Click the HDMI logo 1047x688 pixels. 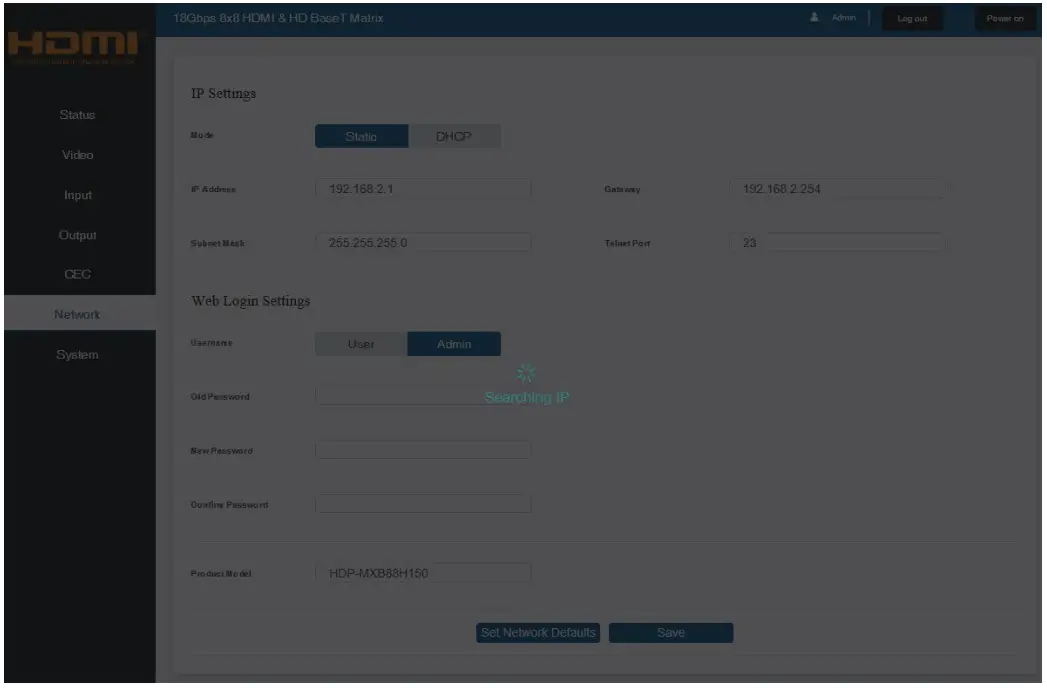(73, 45)
